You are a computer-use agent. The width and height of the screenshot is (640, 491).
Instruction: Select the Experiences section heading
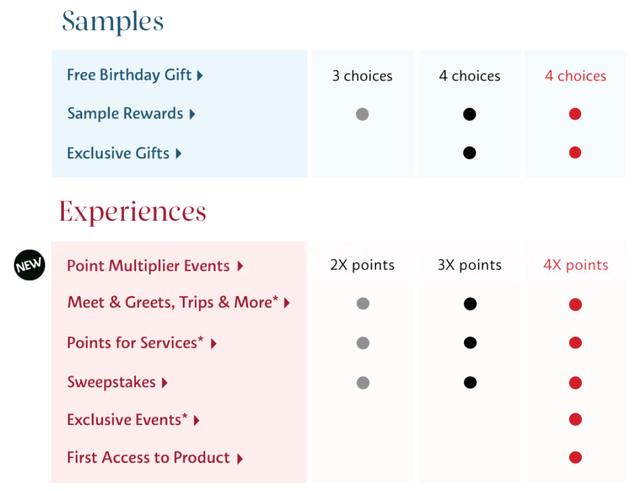(132, 212)
